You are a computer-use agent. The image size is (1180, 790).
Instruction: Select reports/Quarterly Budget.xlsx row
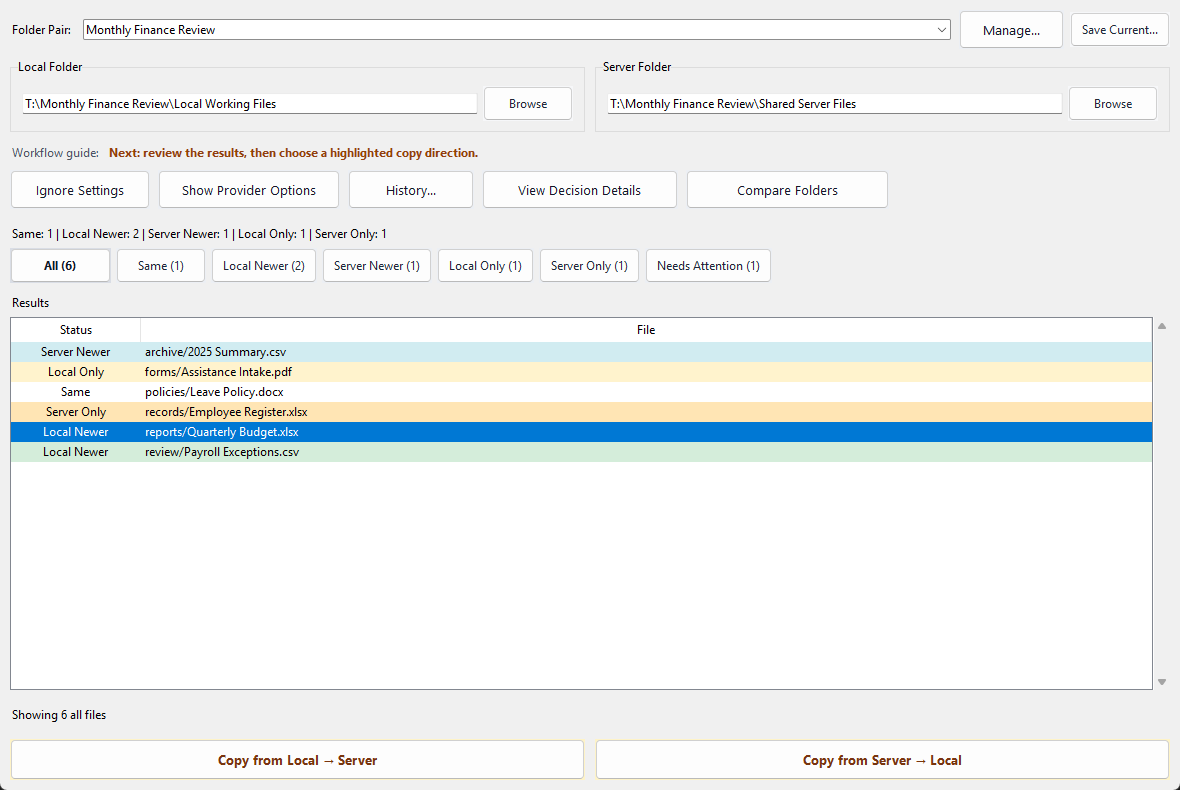(581, 432)
